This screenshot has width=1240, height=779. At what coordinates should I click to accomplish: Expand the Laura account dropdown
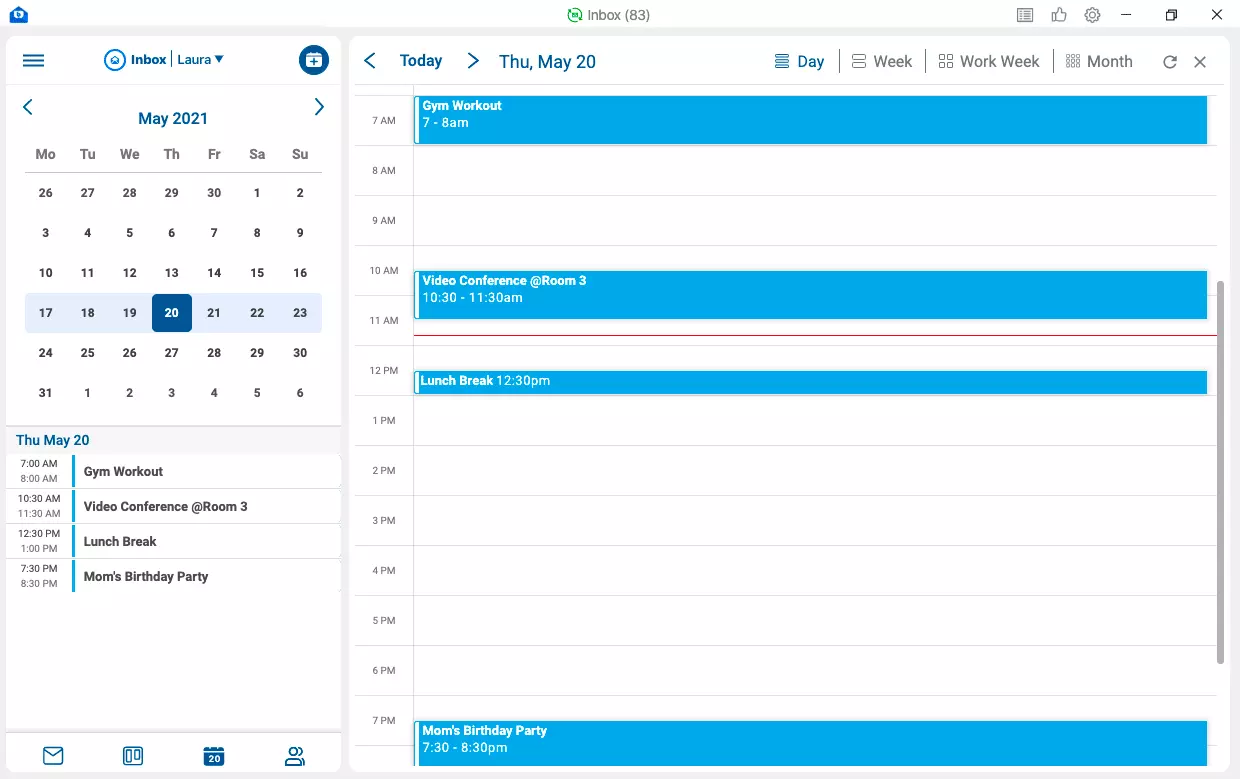click(201, 60)
